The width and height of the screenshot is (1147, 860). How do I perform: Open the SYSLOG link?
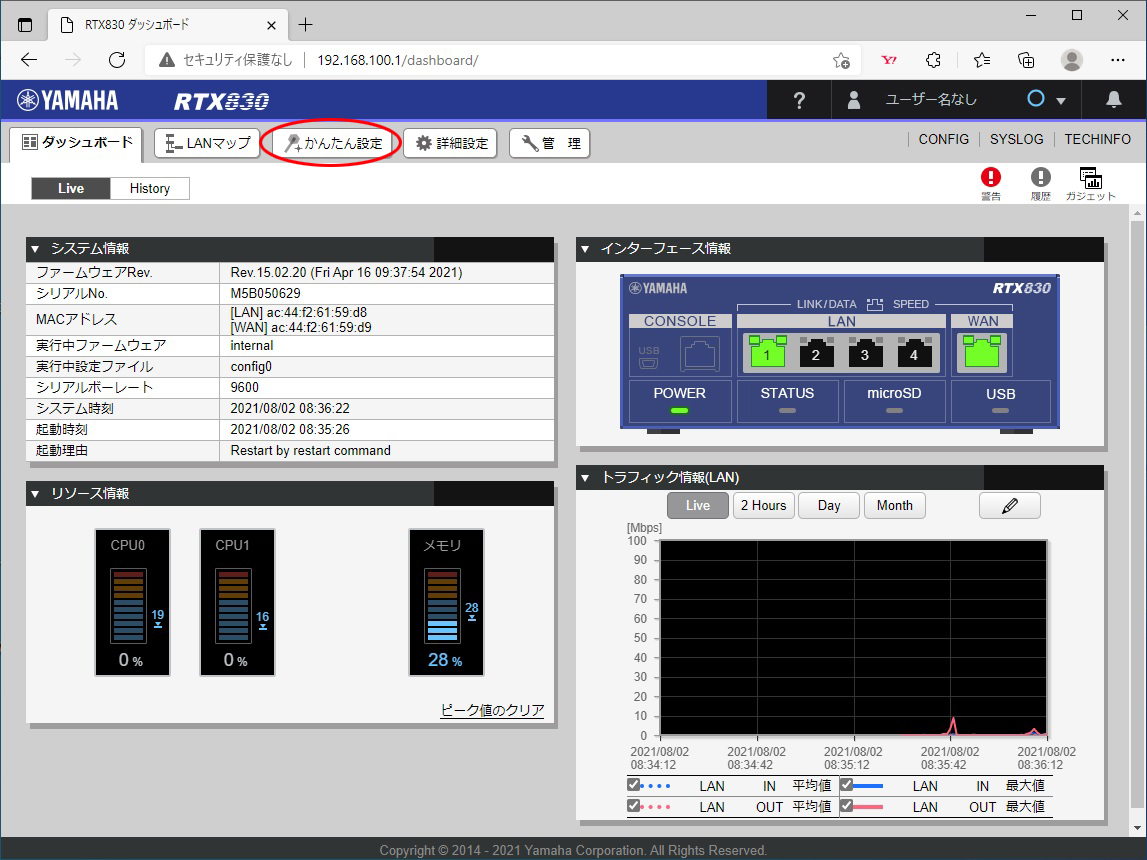pos(1016,139)
